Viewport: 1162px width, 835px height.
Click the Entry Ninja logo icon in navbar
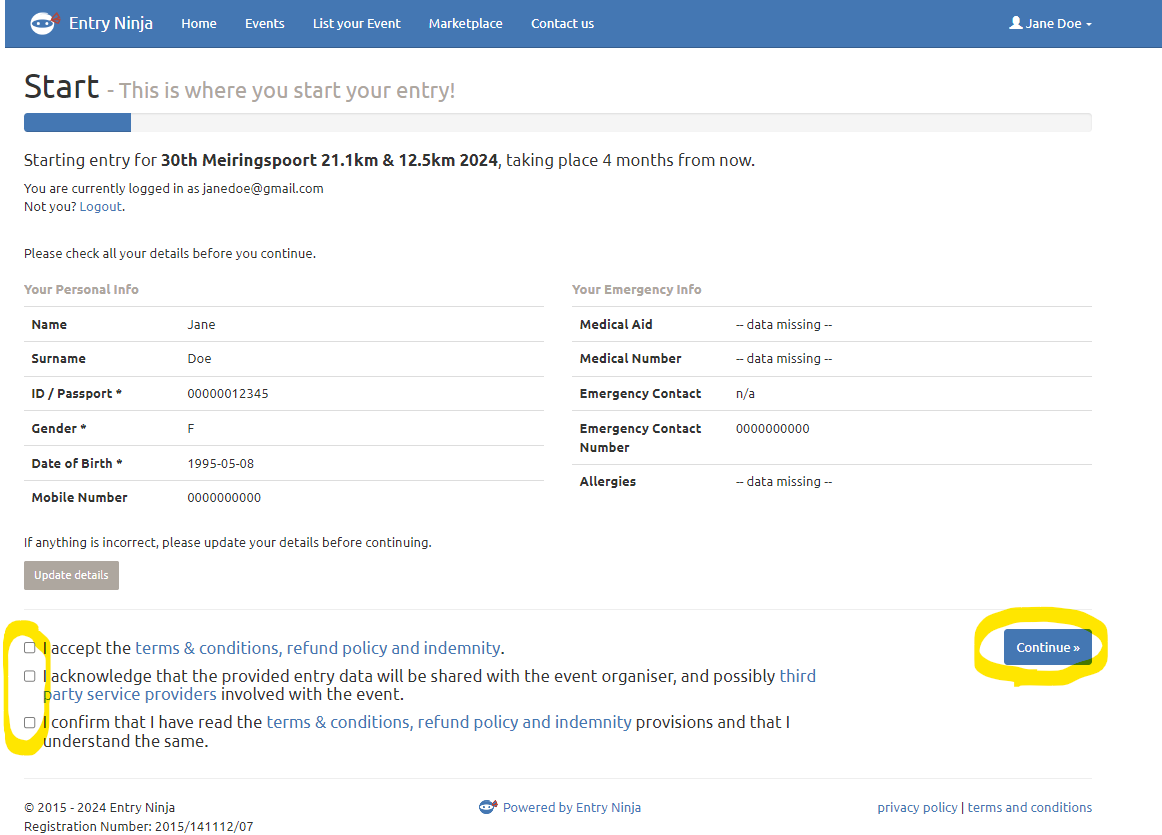tap(44, 23)
